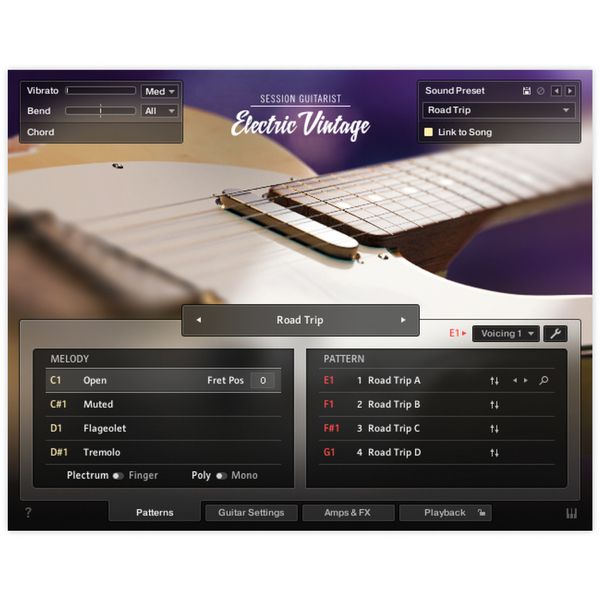Go to previous sound preset arrow

coord(556,91)
